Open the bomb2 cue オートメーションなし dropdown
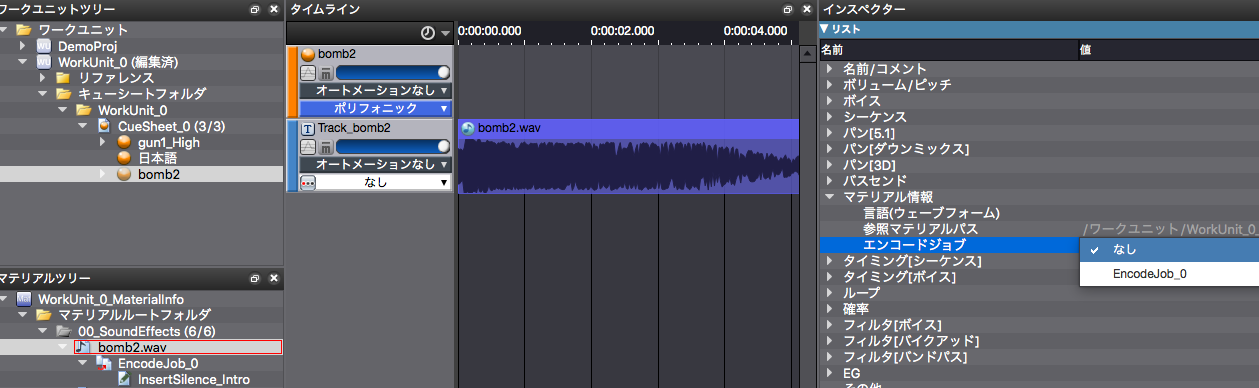Viewport: 1259px width, 388px height. click(x=375, y=91)
